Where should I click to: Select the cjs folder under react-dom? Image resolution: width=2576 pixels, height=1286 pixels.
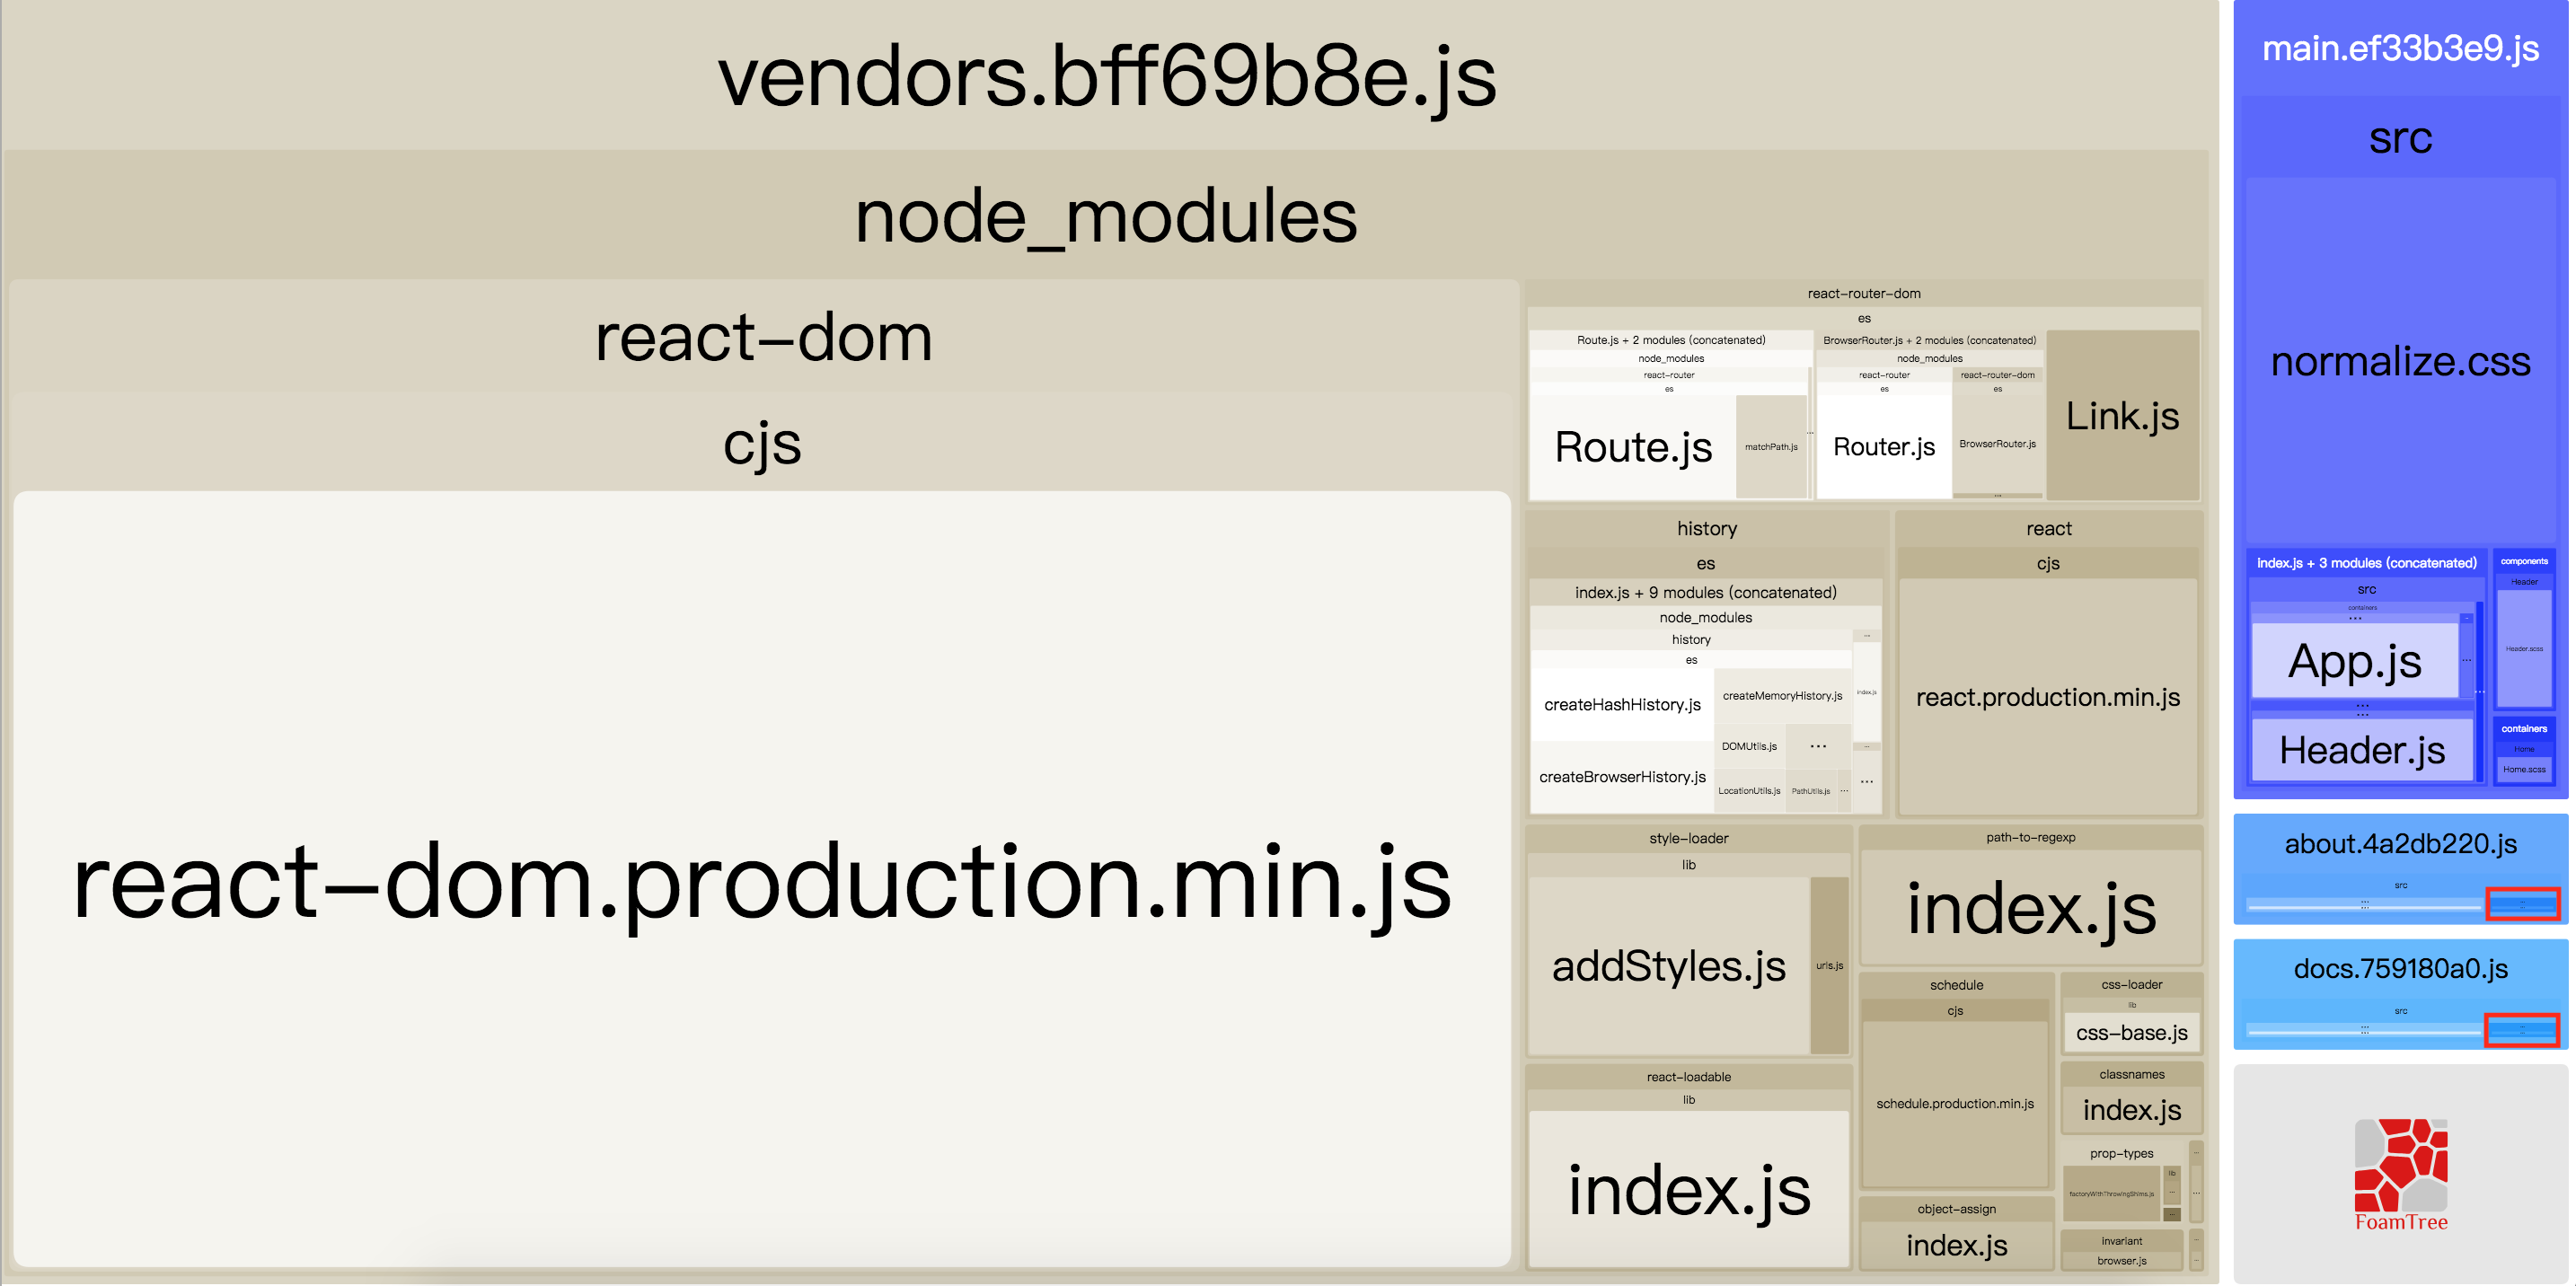pos(762,443)
